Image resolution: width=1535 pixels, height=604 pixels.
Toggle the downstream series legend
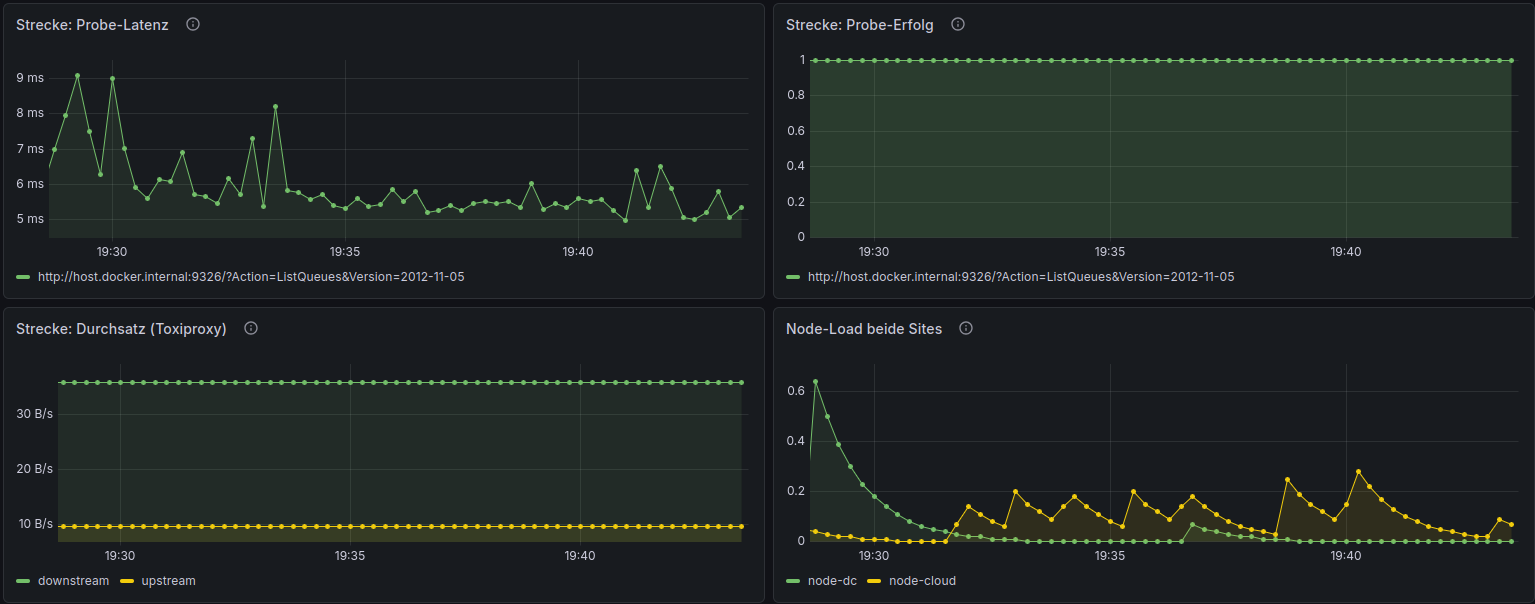(x=73, y=581)
